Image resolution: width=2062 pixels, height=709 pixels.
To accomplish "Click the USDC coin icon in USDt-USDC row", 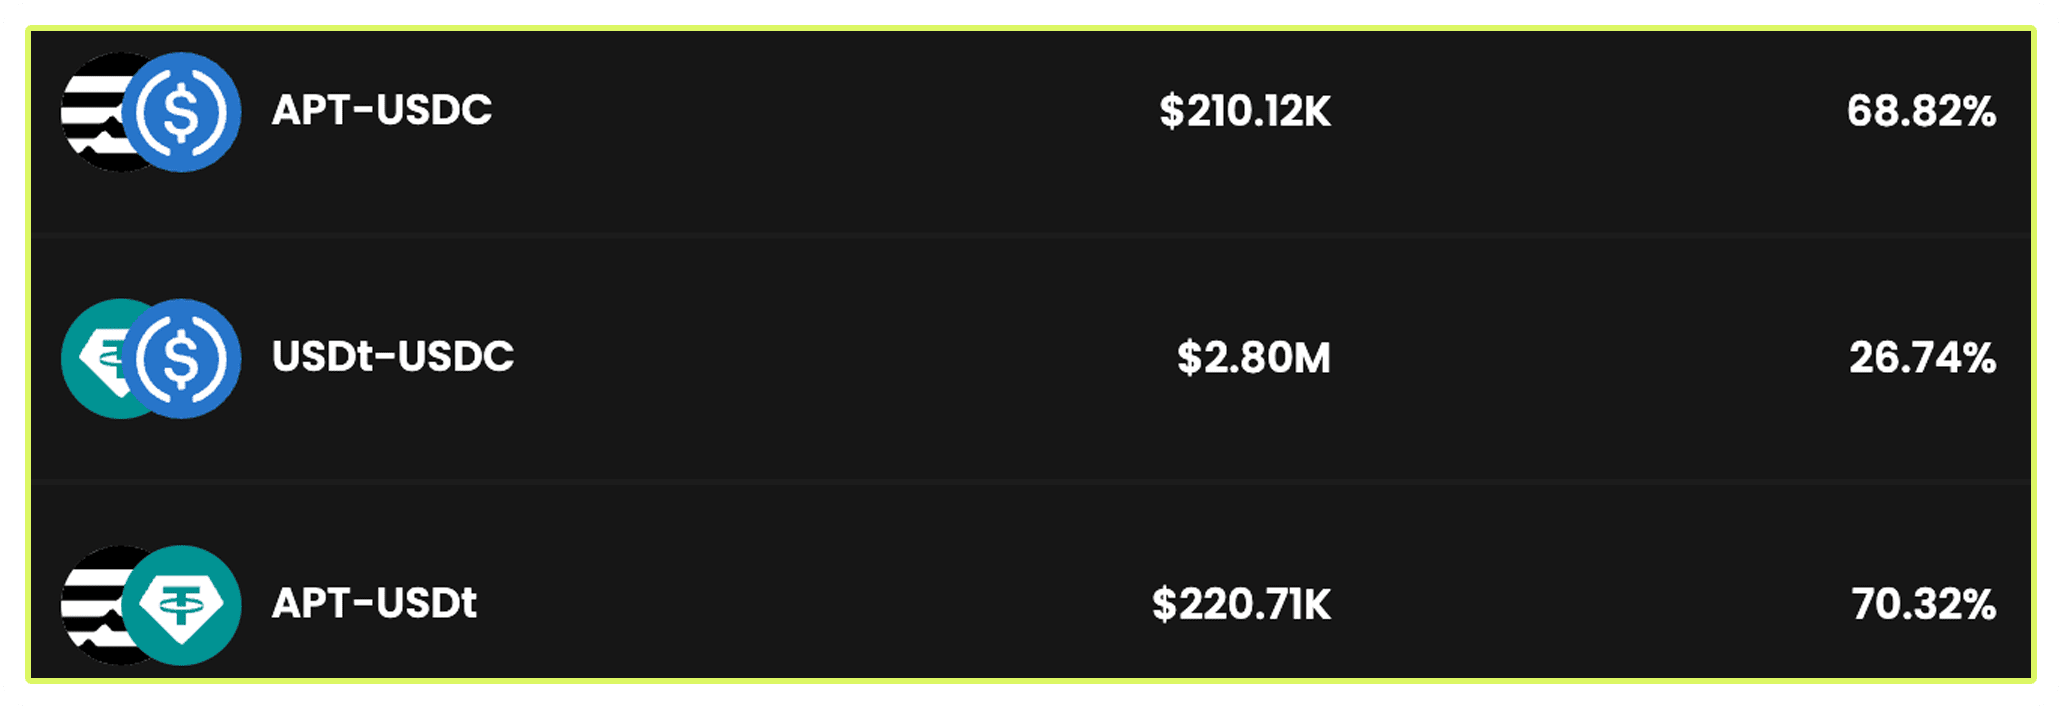I will [x=181, y=358].
